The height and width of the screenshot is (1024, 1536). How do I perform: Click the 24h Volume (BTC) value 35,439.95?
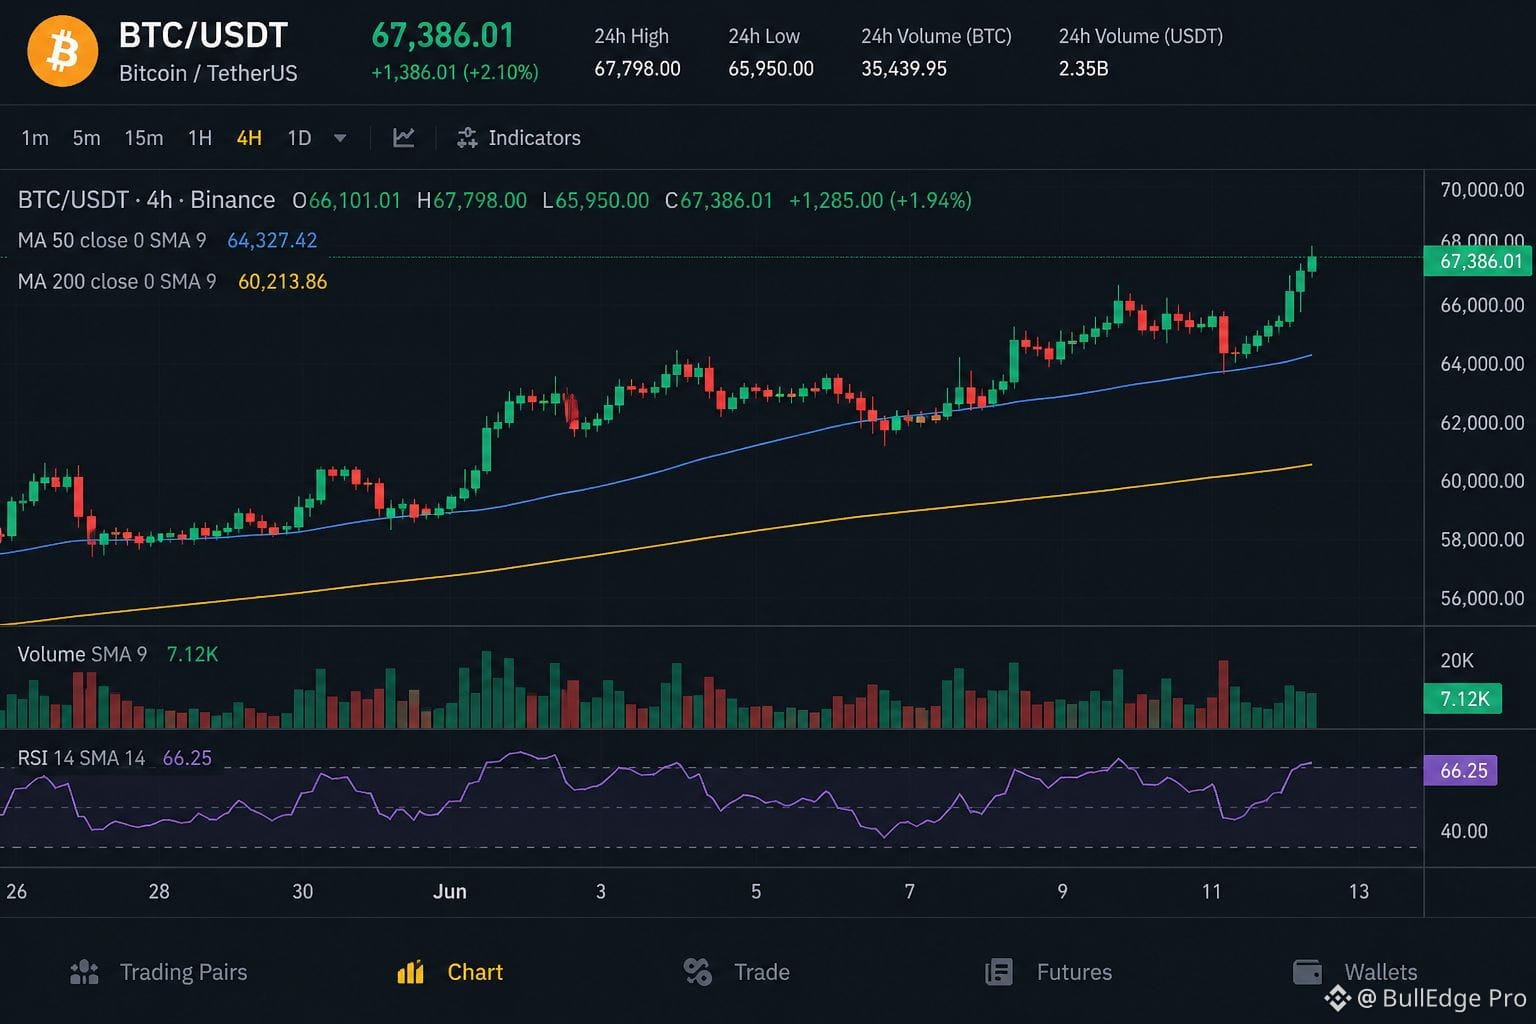tap(904, 69)
